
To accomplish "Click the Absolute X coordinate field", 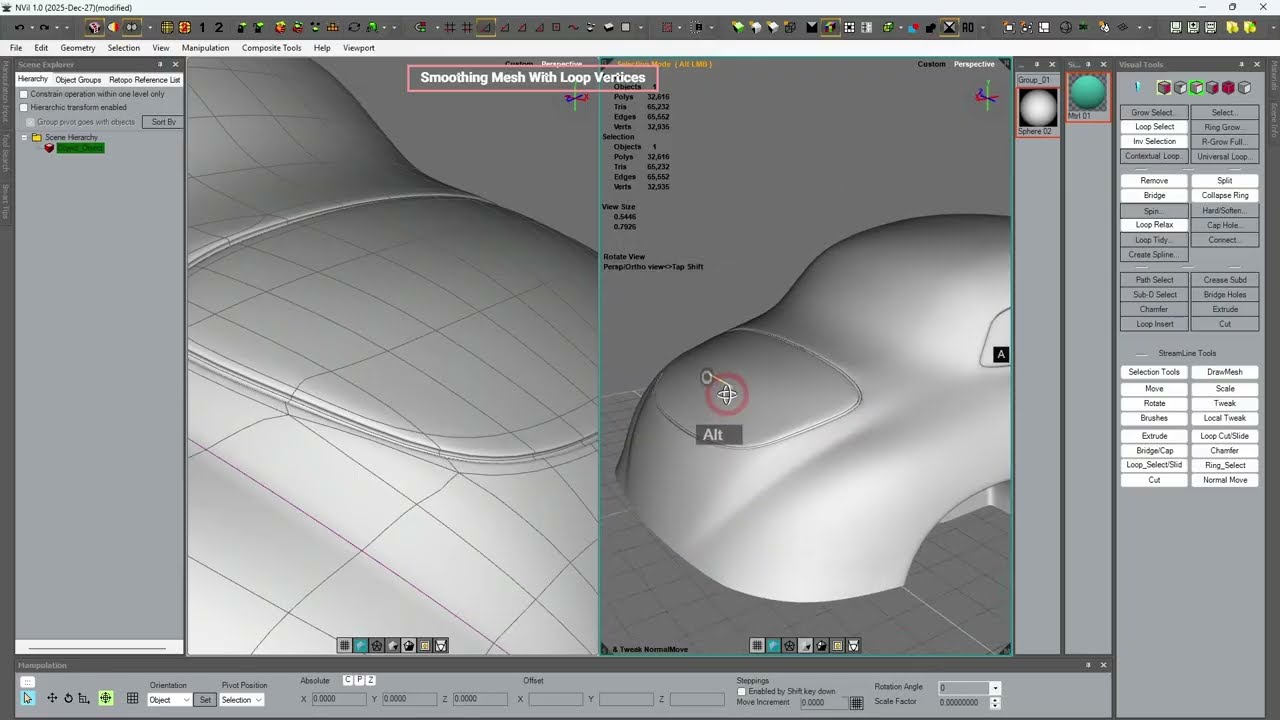I will pyautogui.click(x=339, y=699).
